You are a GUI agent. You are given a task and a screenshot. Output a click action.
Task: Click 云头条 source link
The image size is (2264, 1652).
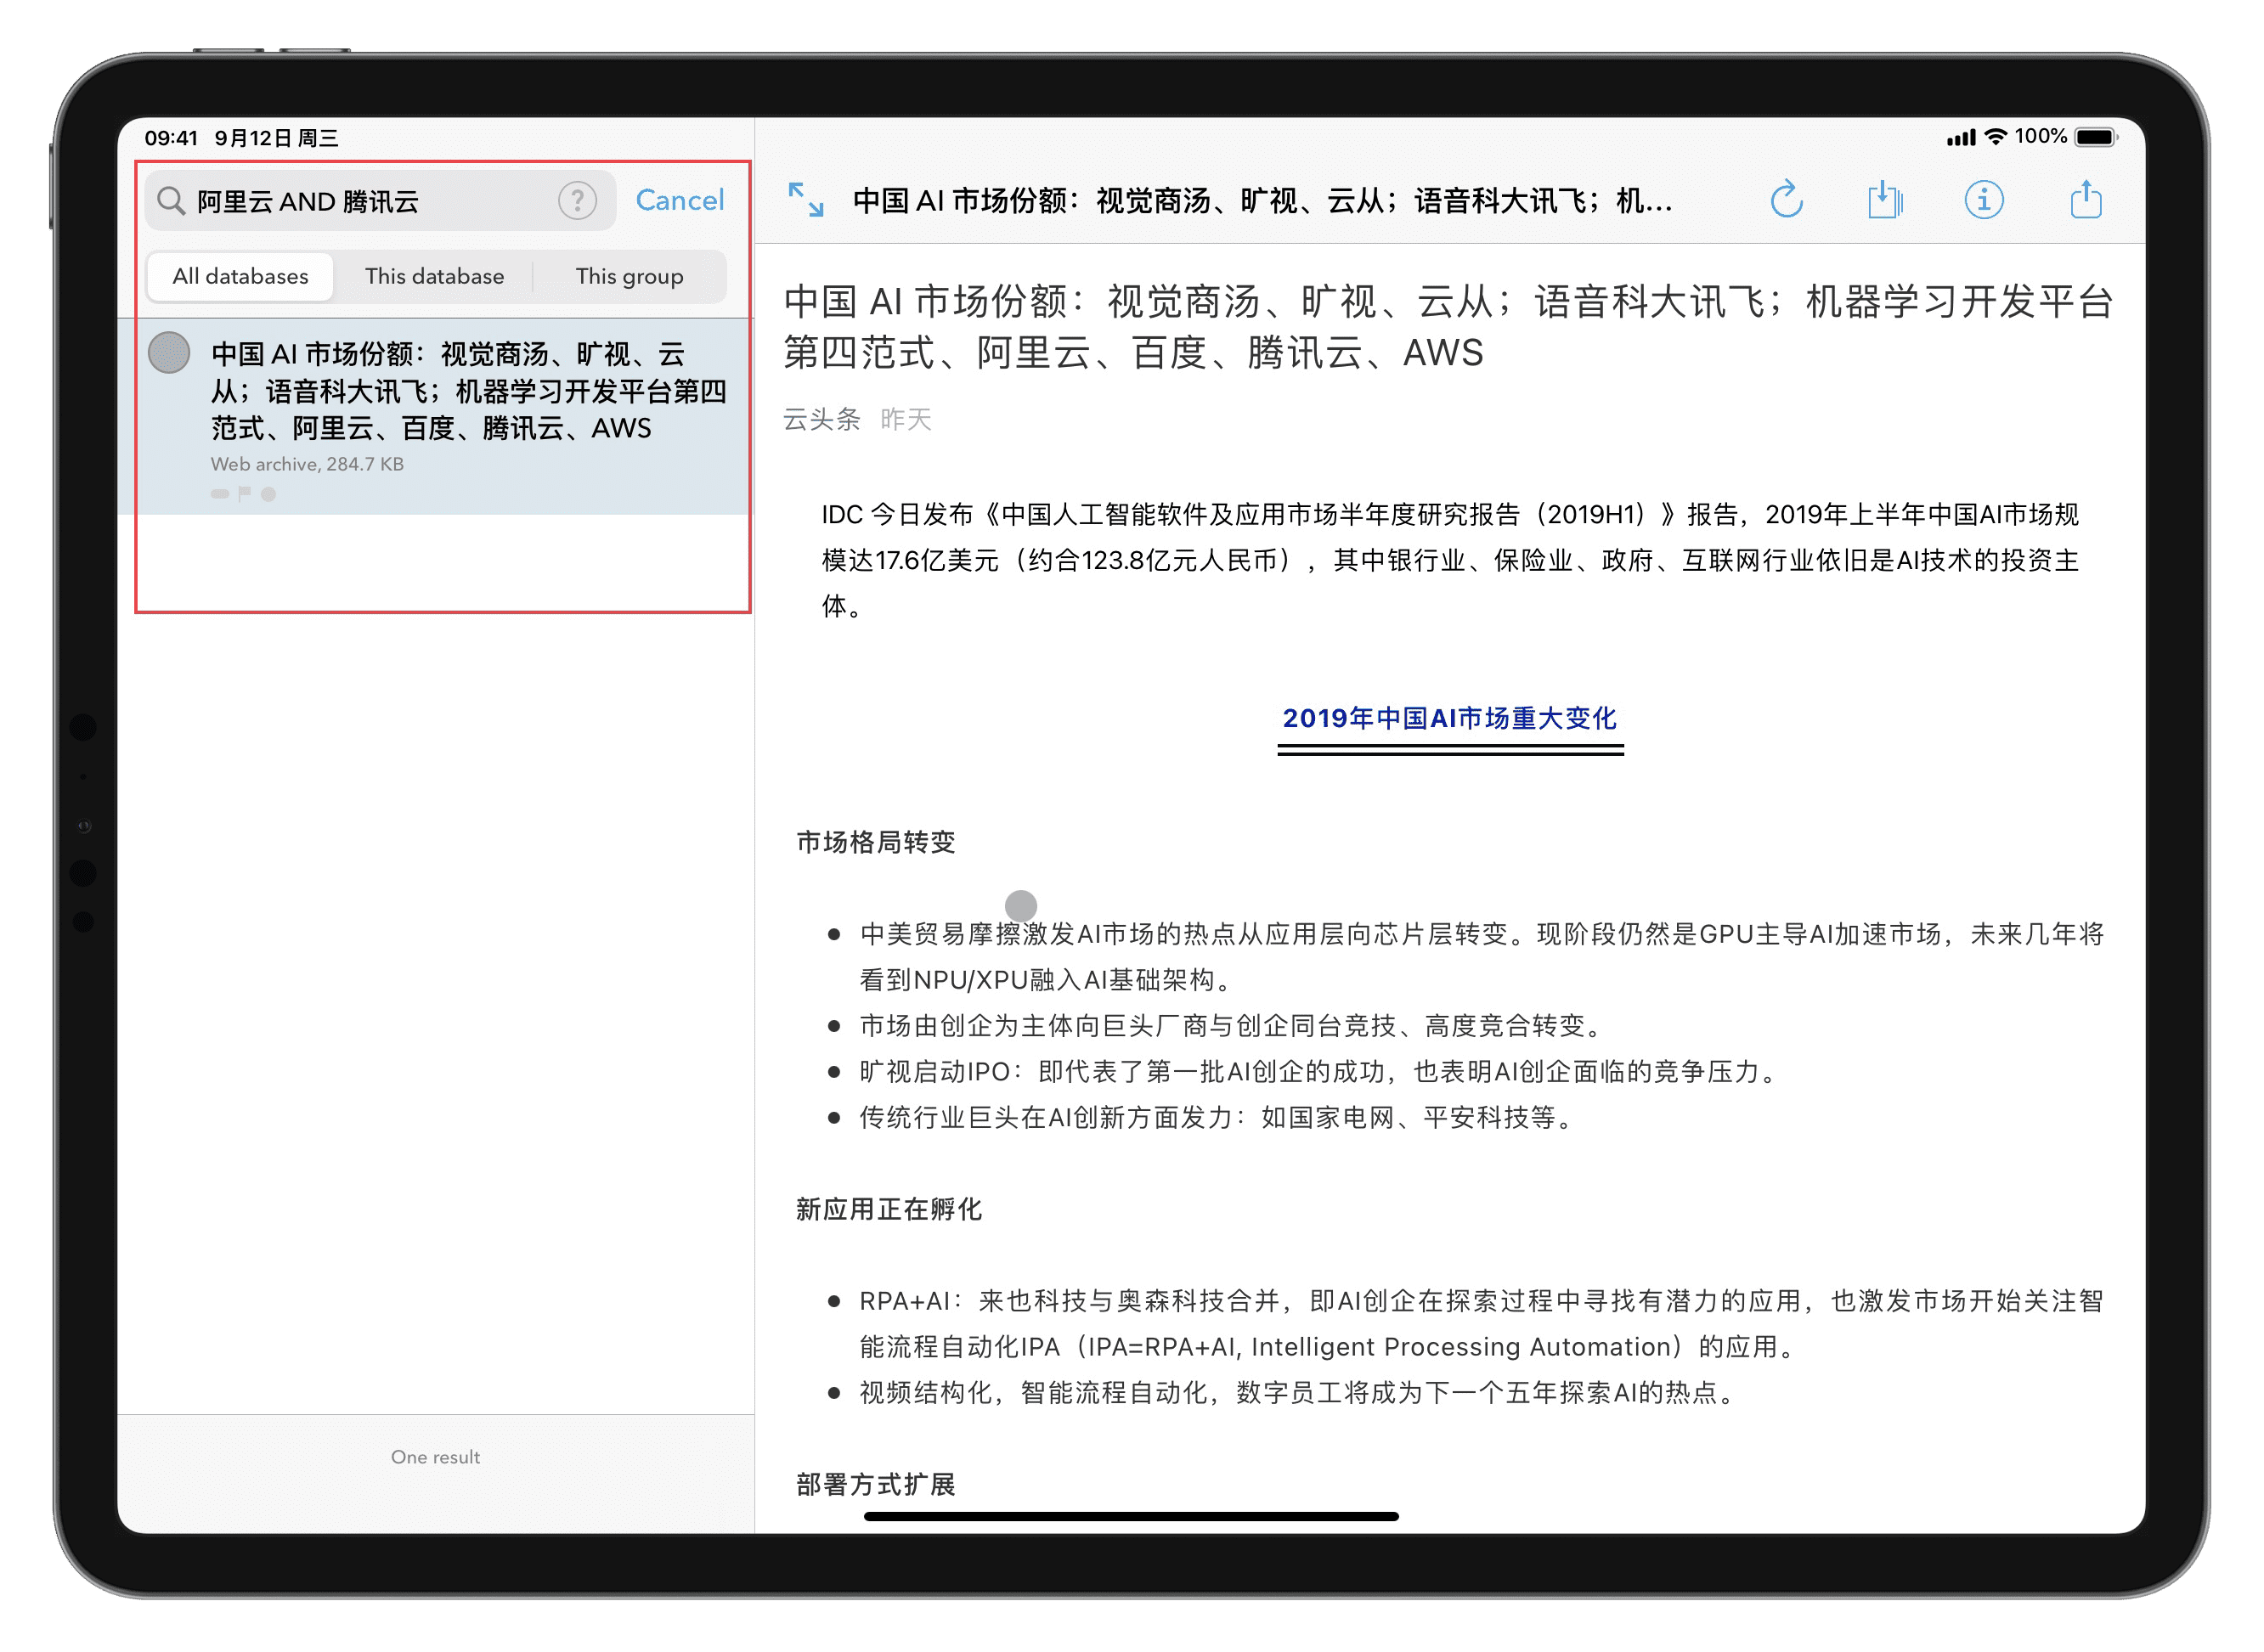pyautogui.click(x=821, y=419)
